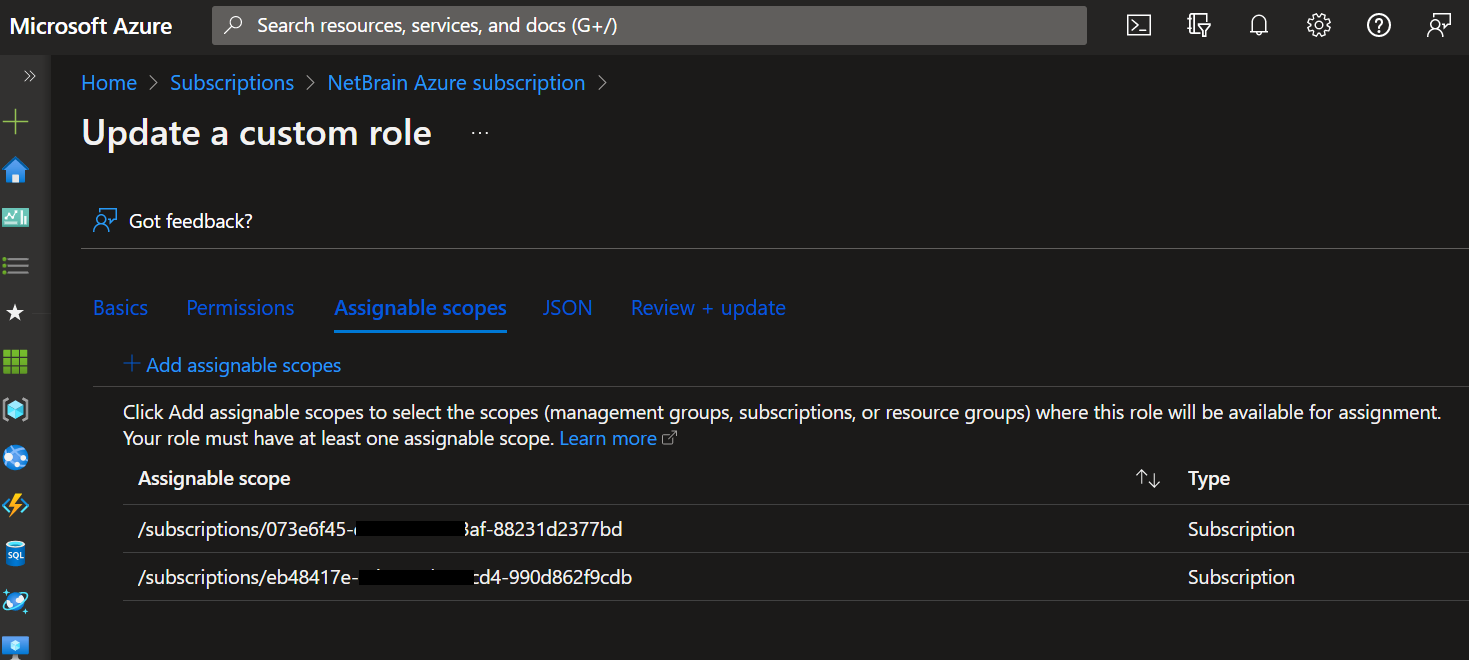Viewport: 1469px width, 660px height.
Task: Open Dashboard from the sidebar chart icon
Action: 16,217
